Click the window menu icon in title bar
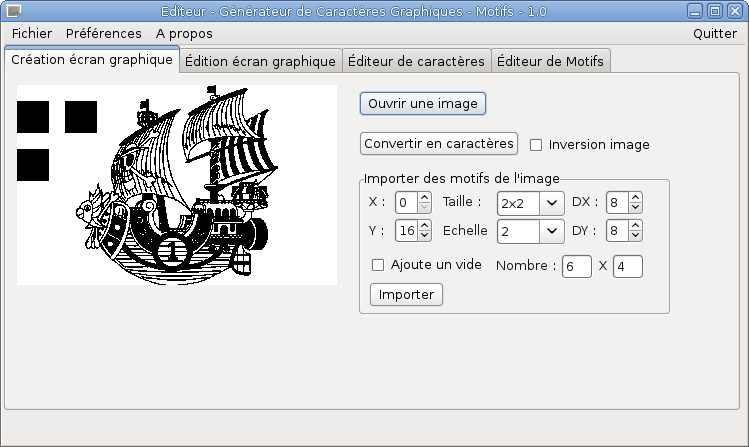The height and width of the screenshot is (447, 749). tap(14, 11)
